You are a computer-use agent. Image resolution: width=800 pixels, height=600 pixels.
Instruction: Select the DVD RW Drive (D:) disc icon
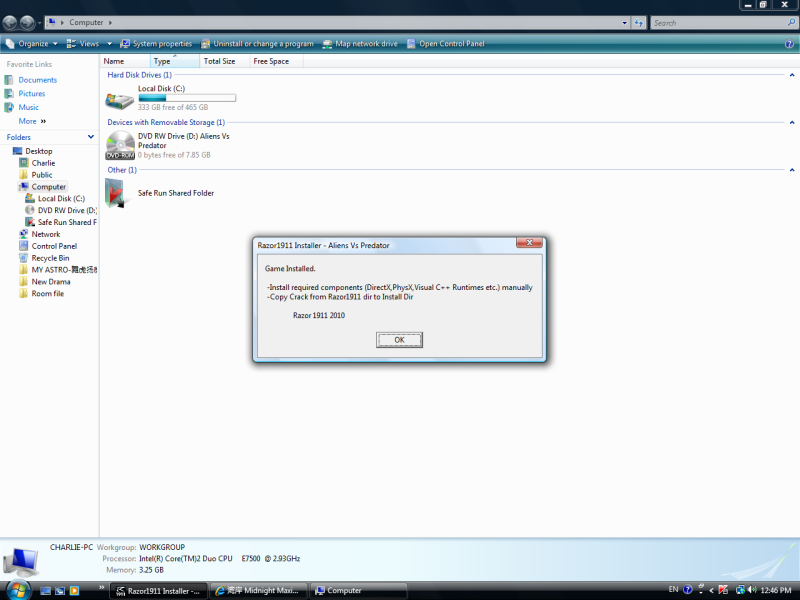click(x=120, y=145)
